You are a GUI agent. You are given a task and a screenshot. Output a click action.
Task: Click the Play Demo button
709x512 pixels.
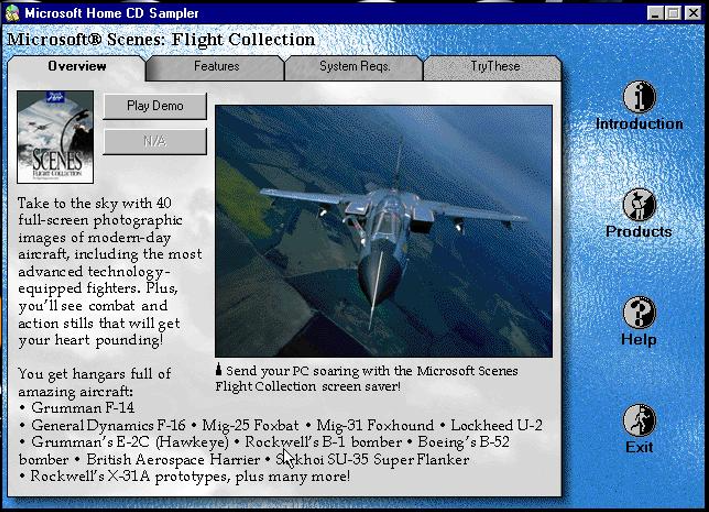tap(155, 106)
